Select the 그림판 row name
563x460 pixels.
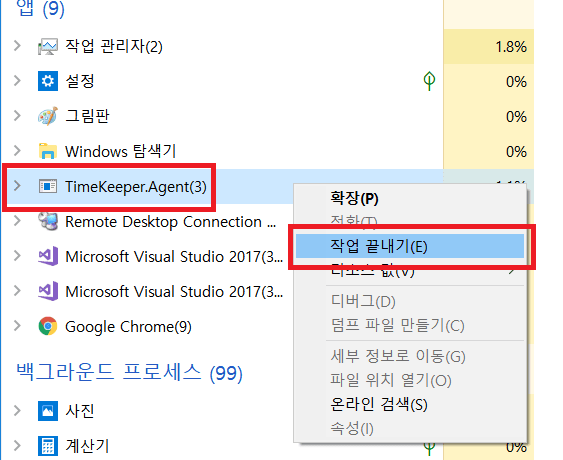point(87,116)
